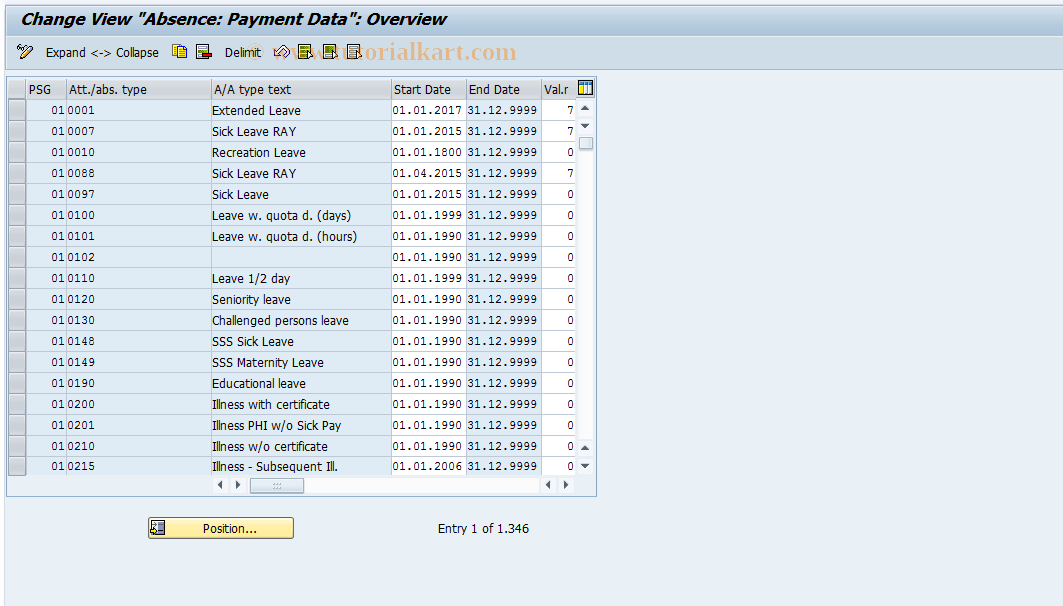Click left horizontal scroll-left arrow
Image resolution: width=1063 pixels, height=606 pixels.
pyautogui.click(x=220, y=485)
